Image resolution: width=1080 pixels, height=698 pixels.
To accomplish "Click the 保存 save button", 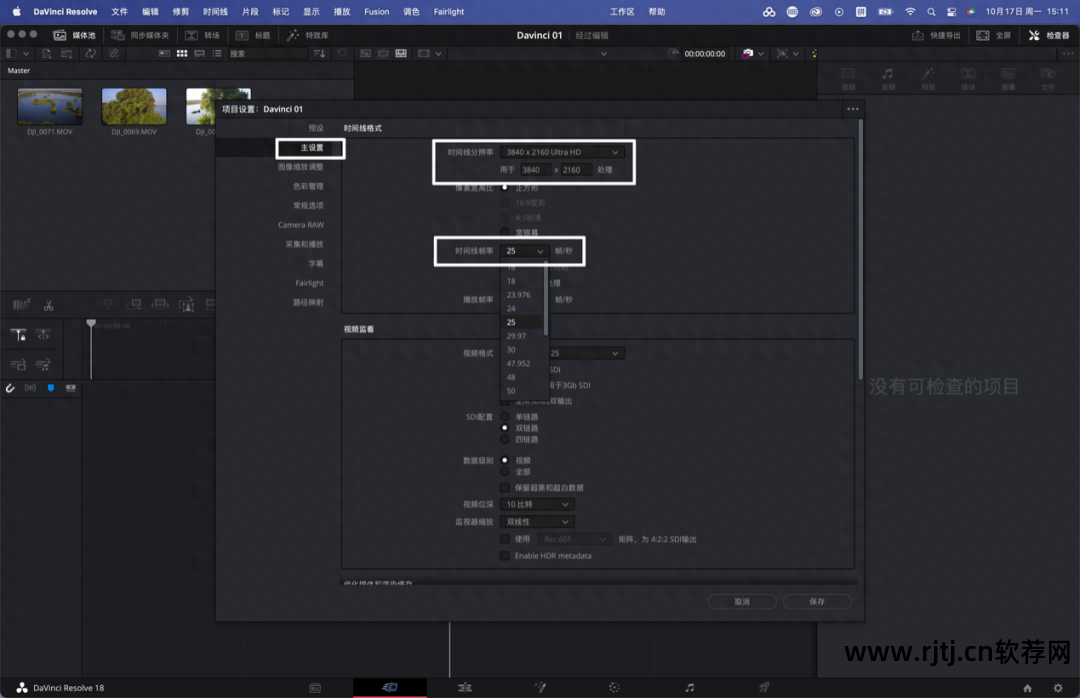I will tap(817, 602).
